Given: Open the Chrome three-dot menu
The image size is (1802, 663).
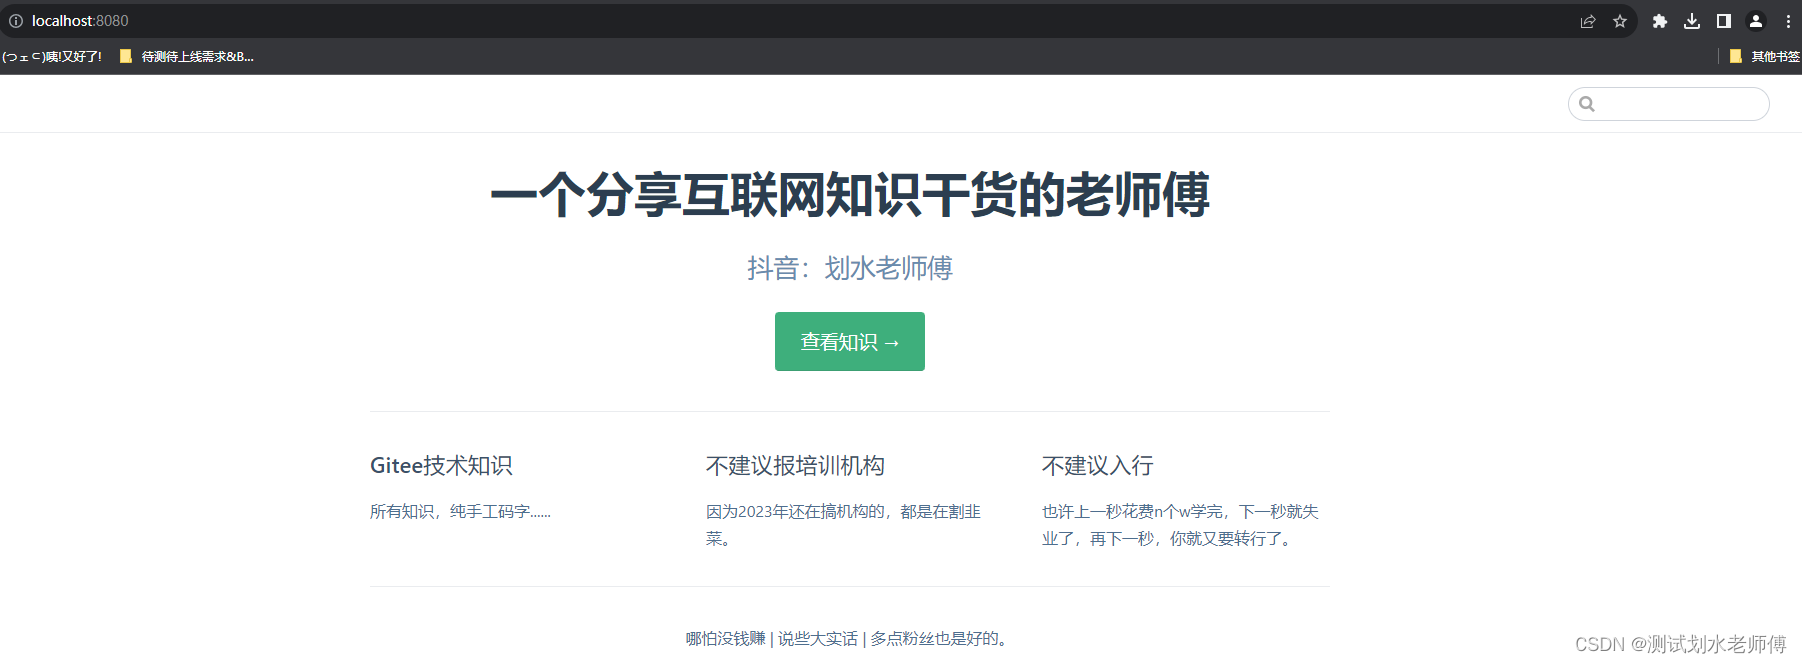Looking at the screenshot, I should click(1788, 21).
